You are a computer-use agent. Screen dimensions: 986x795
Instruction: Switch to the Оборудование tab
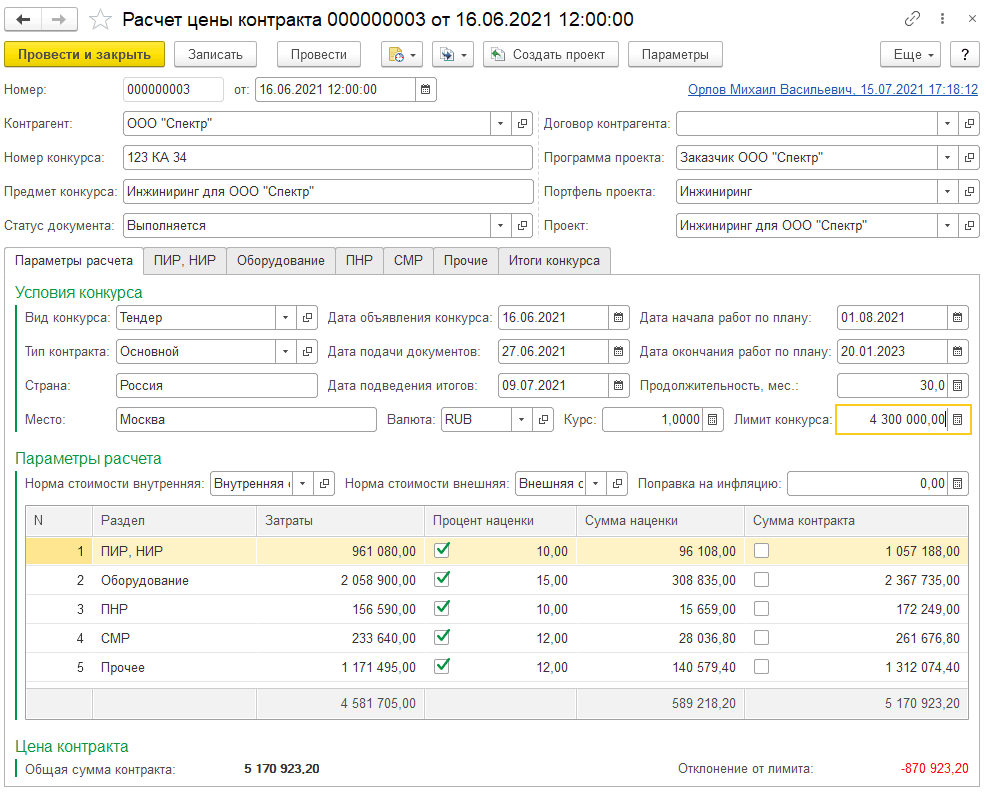click(x=280, y=261)
